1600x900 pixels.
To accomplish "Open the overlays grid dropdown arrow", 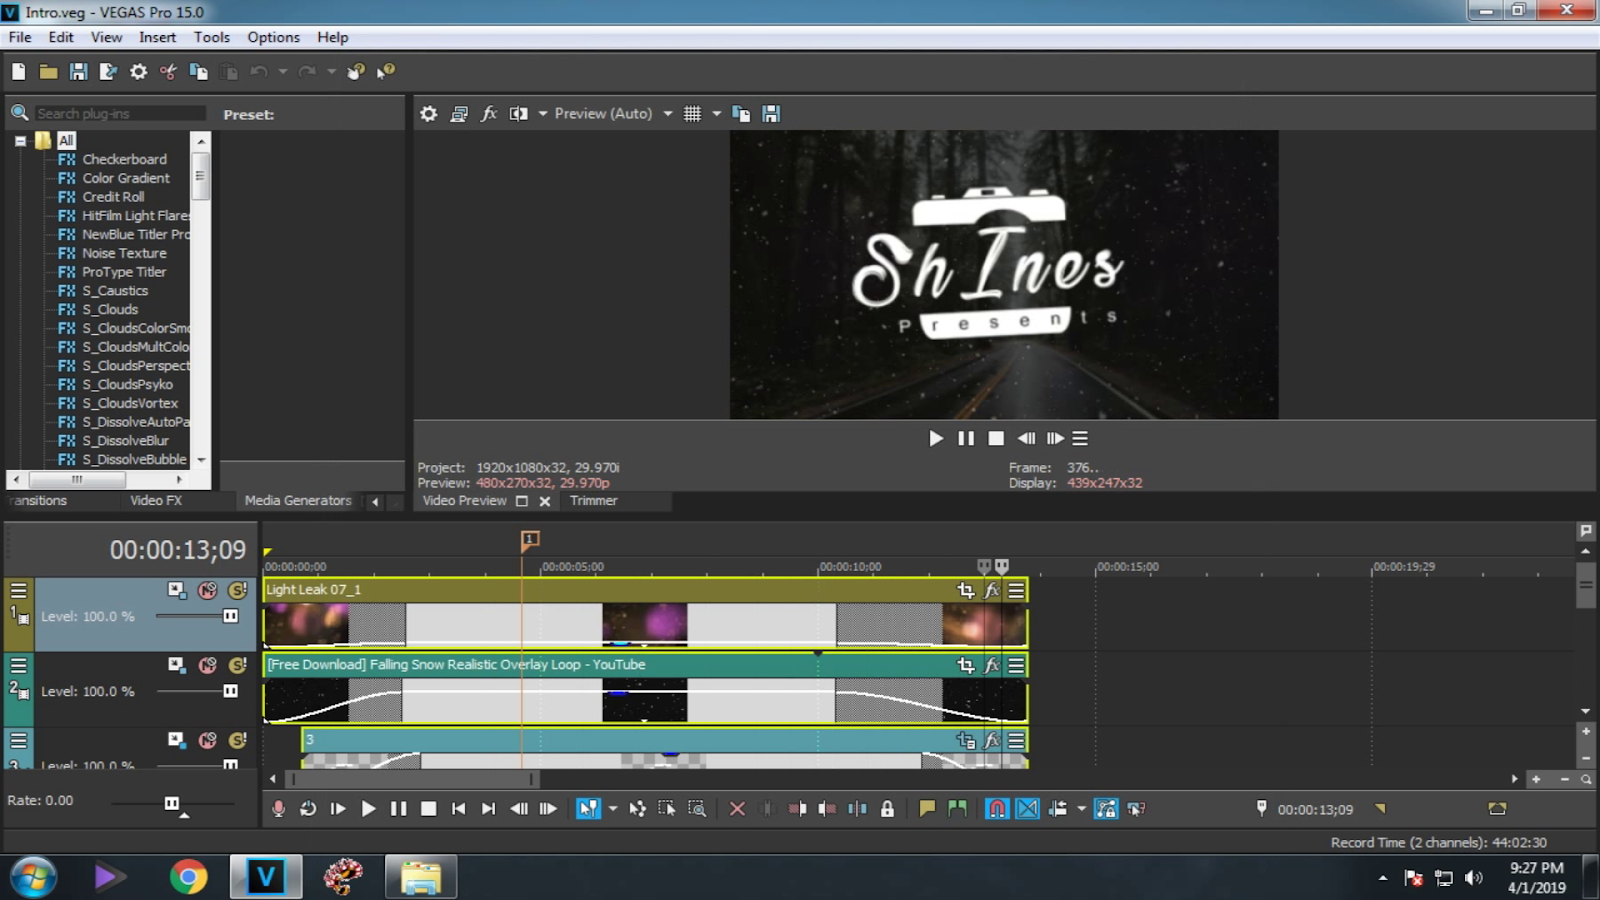I will pyautogui.click(x=716, y=114).
